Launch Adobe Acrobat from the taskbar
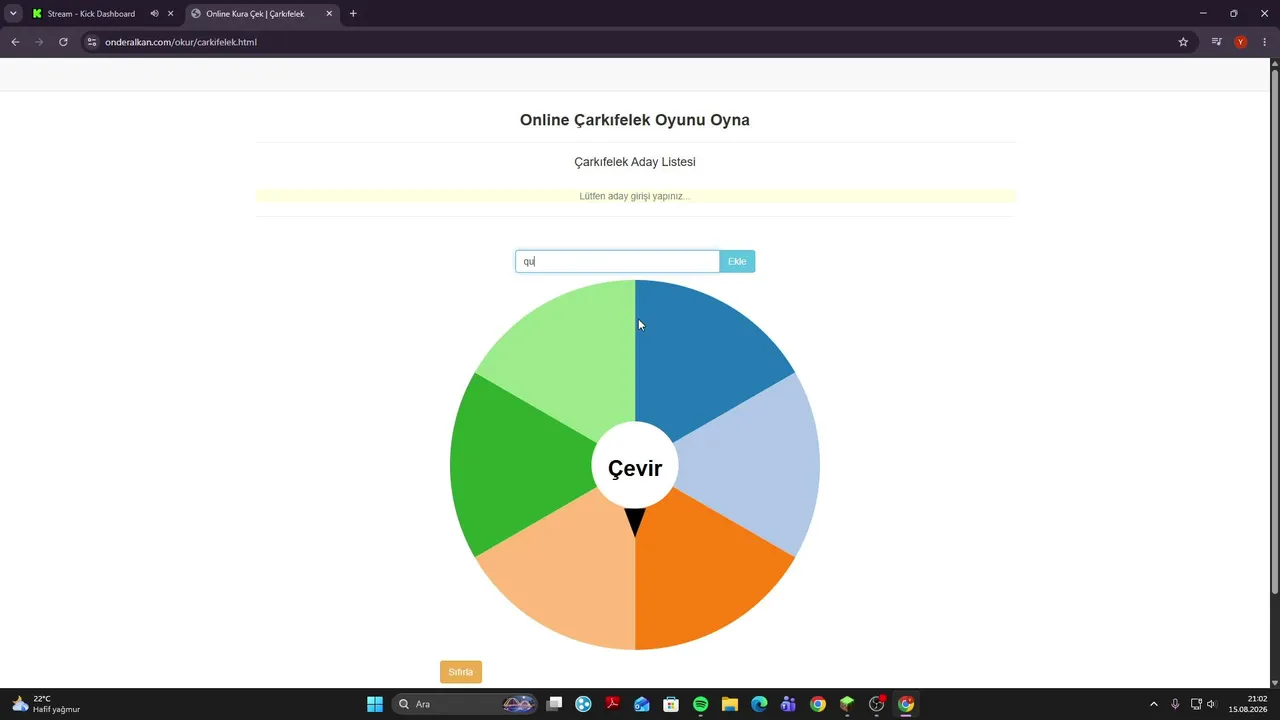1280x720 pixels. click(x=612, y=704)
